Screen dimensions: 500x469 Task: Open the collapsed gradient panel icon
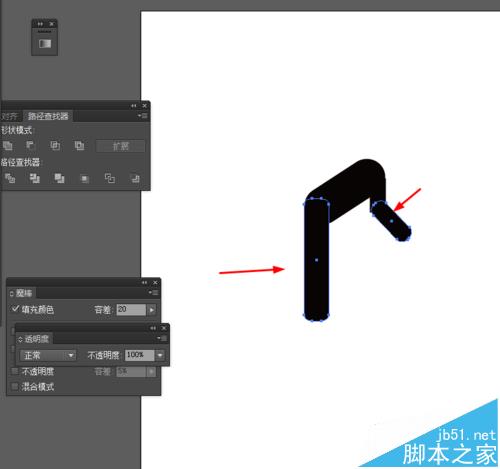point(45,44)
